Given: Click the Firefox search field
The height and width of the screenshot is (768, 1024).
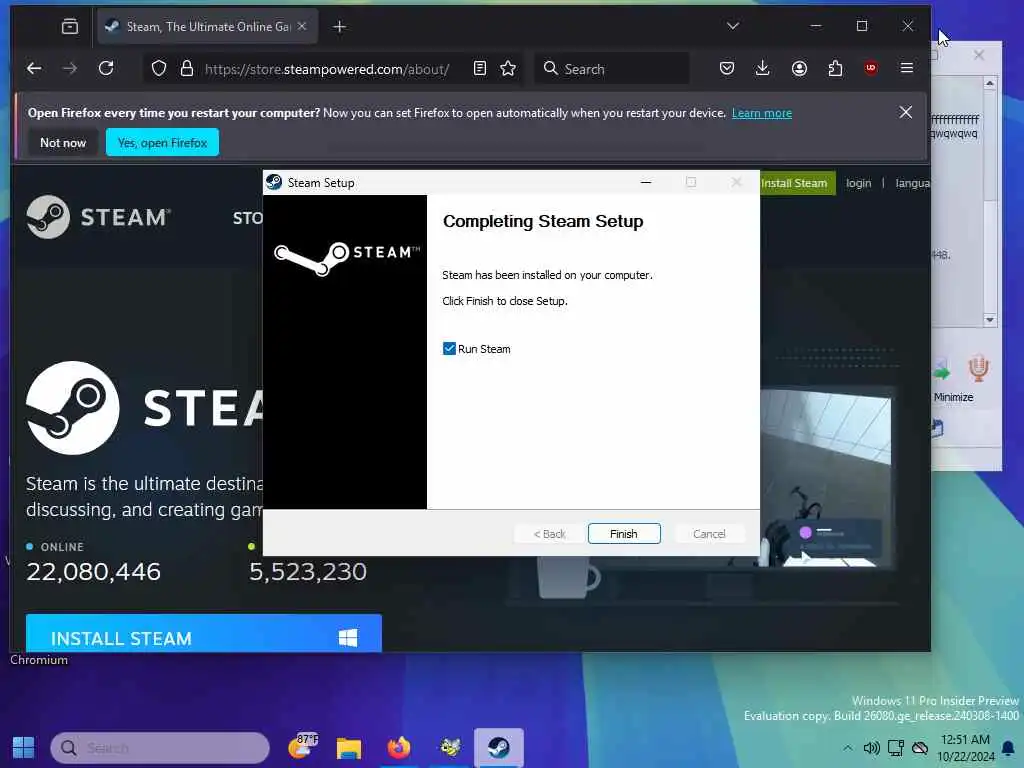Looking at the screenshot, I should [x=612, y=69].
